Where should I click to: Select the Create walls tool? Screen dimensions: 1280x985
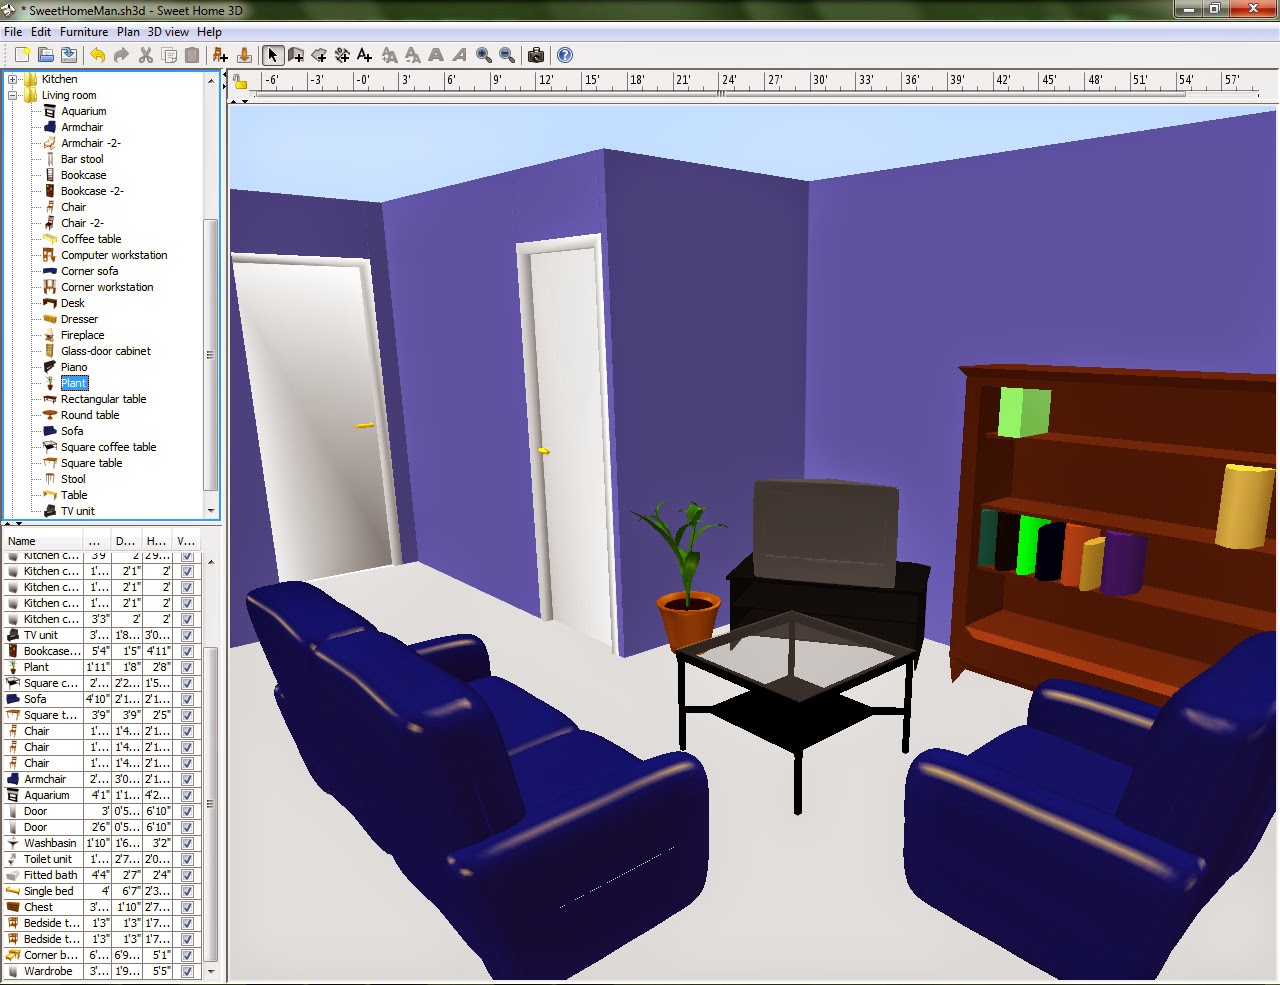[296, 55]
